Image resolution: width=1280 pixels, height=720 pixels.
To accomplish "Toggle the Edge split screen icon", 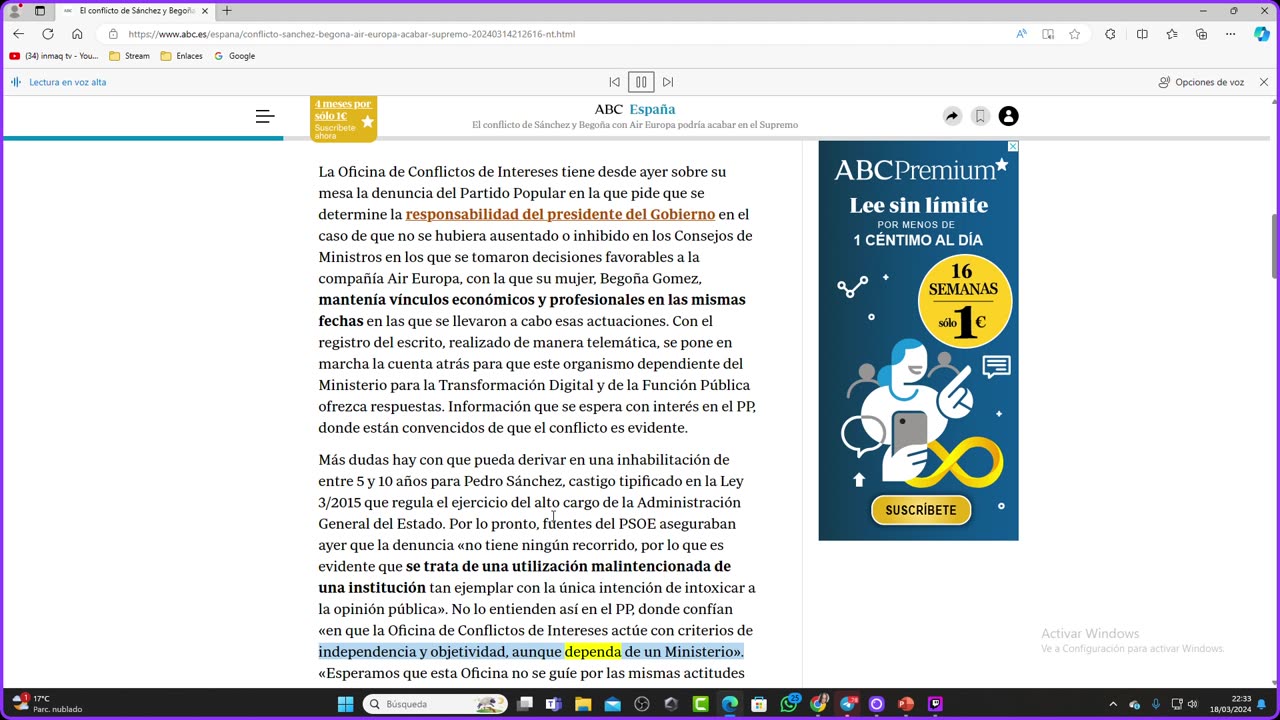I will click(x=1142, y=34).
